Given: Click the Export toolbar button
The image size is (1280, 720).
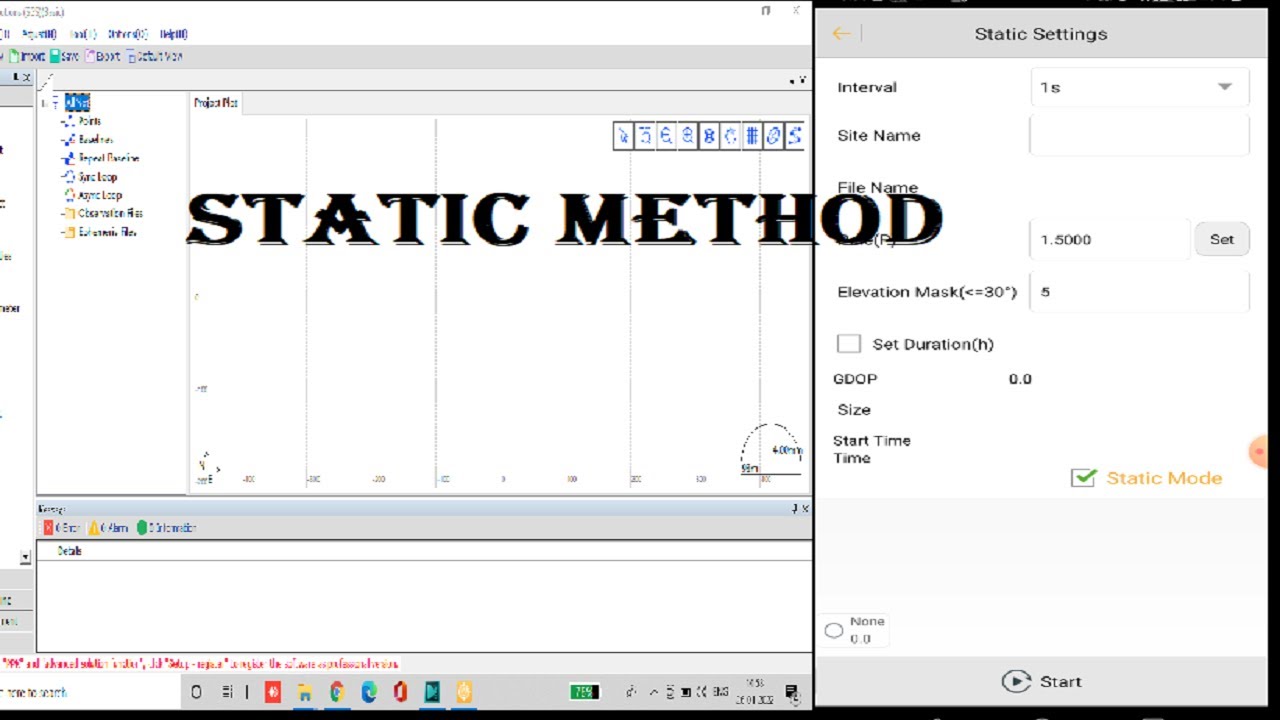Looking at the screenshot, I should coord(103,57).
